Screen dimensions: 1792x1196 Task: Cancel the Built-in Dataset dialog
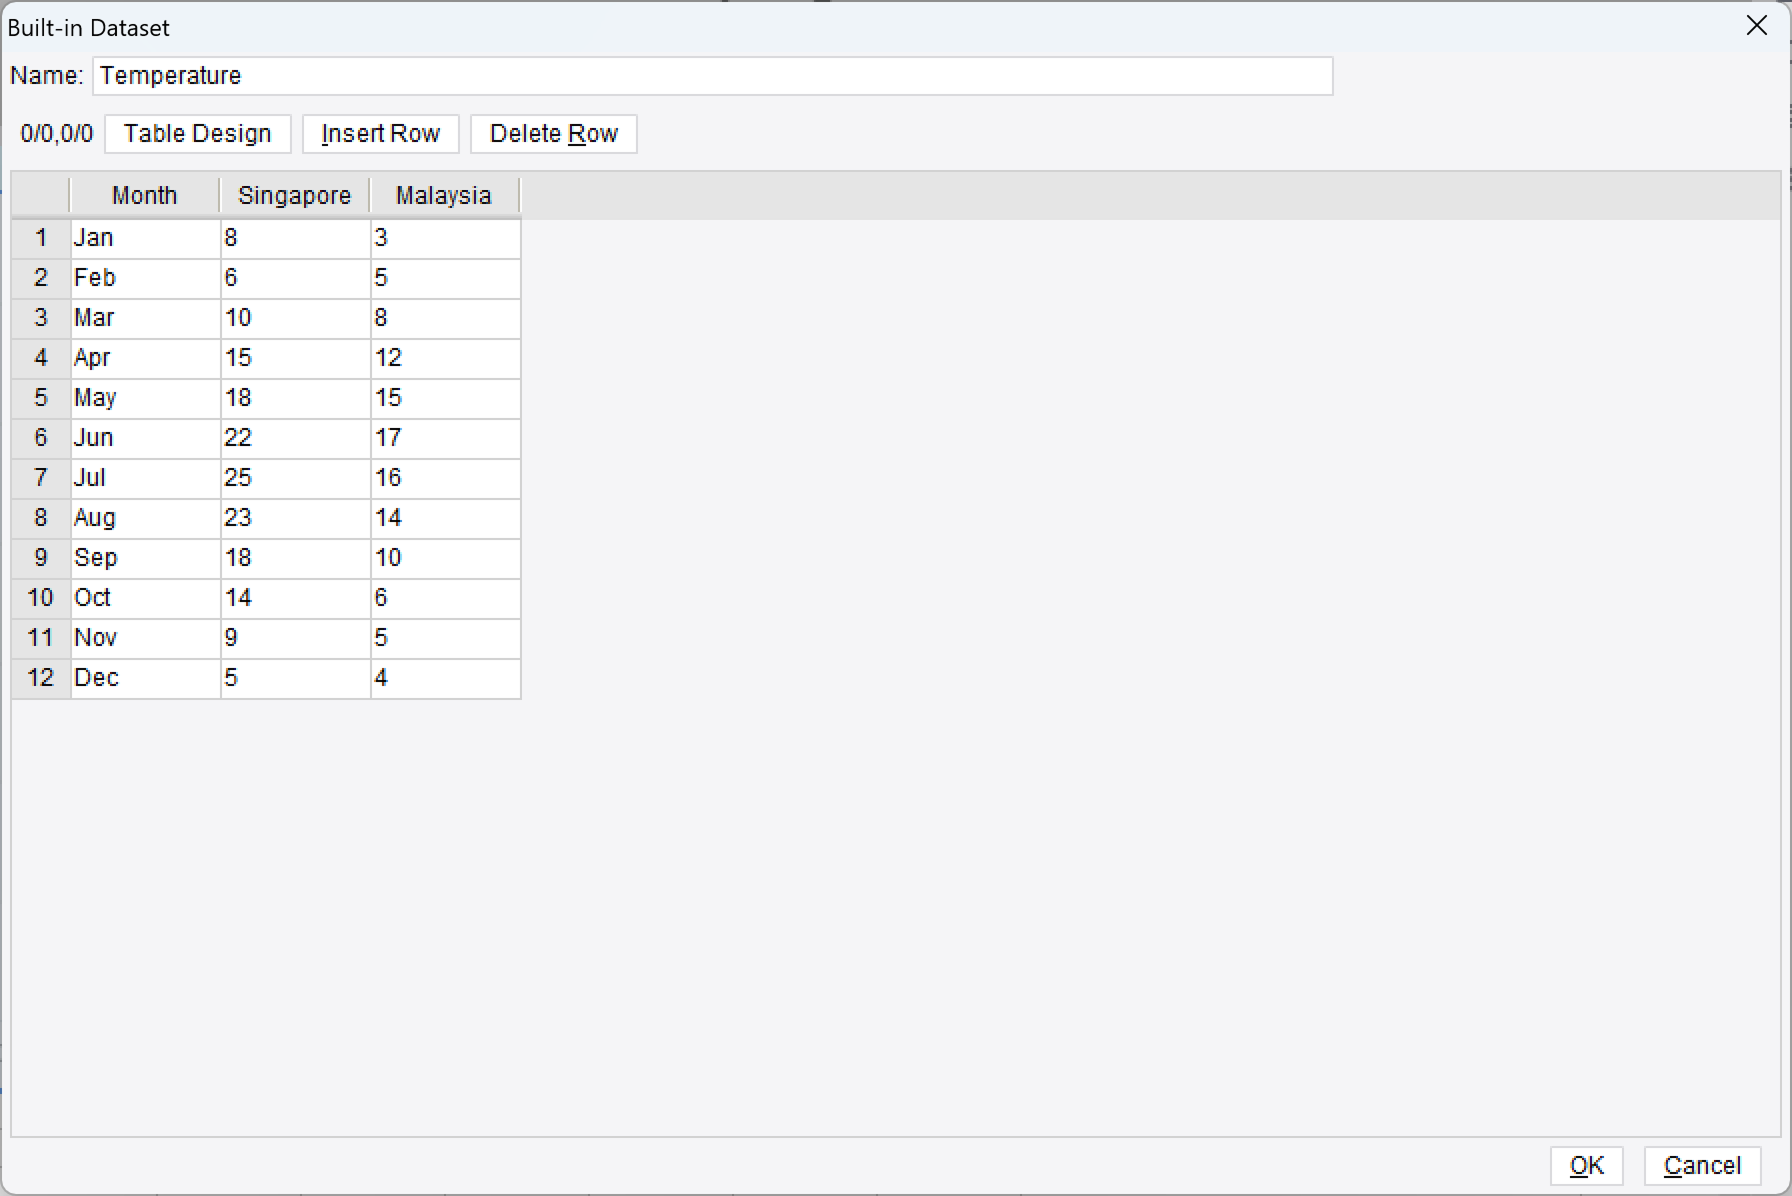point(1702,1165)
